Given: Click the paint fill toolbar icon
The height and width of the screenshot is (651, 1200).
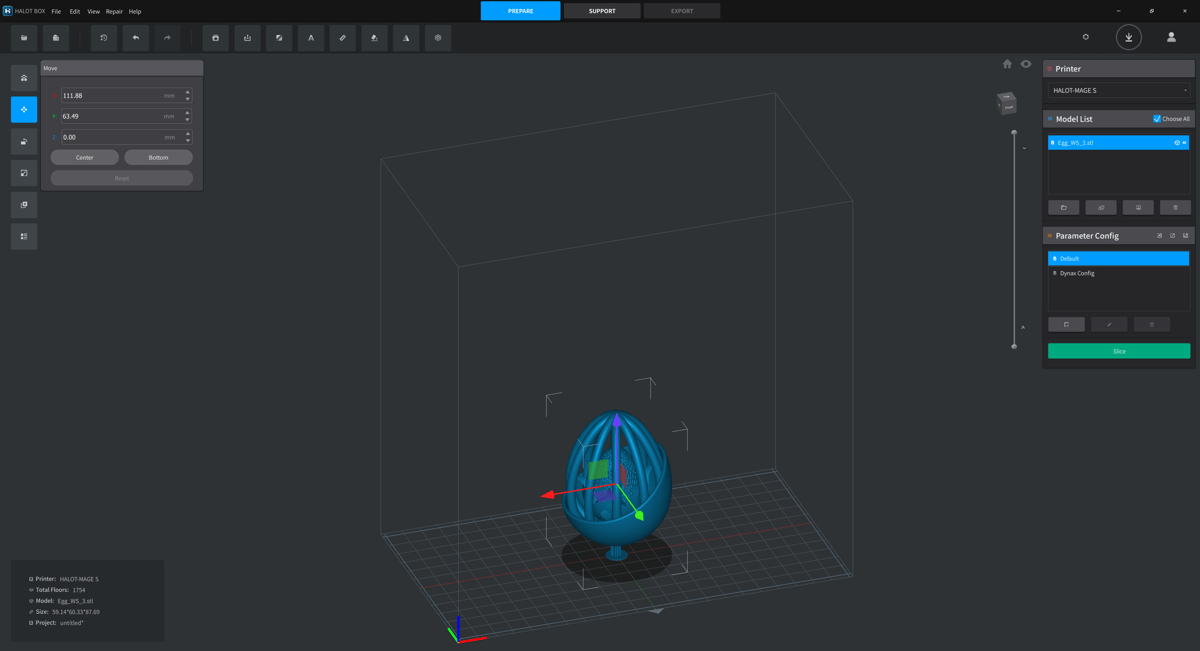Looking at the screenshot, I should (x=374, y=38).
